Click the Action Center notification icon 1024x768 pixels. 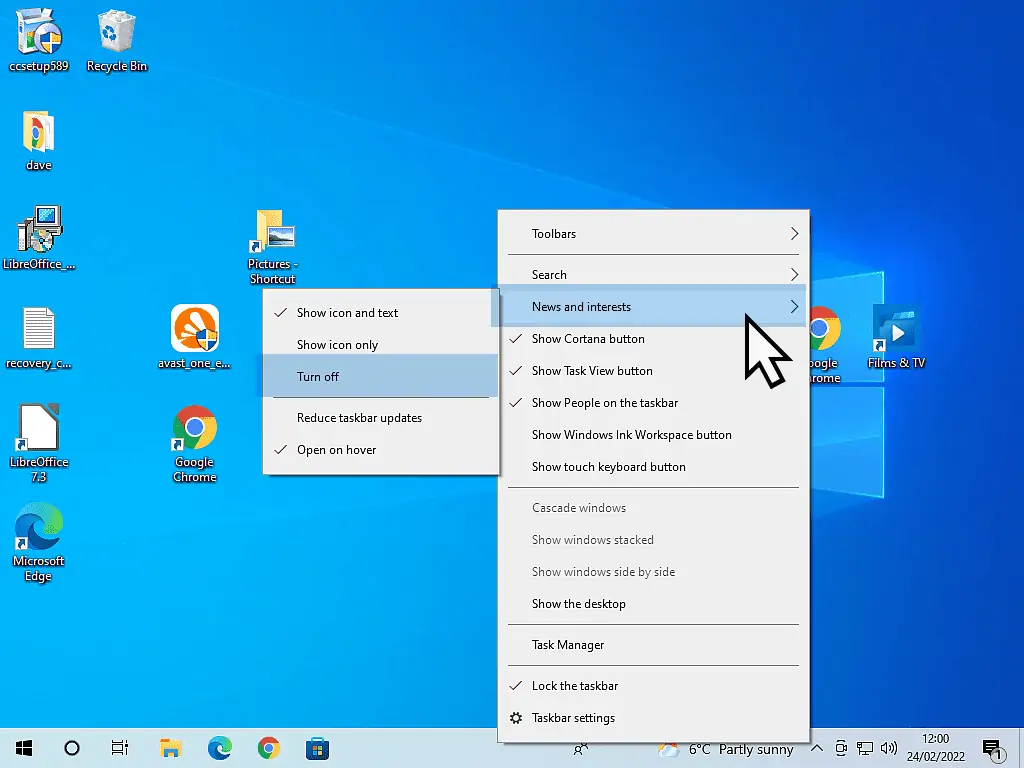click(x=992, y=747)
